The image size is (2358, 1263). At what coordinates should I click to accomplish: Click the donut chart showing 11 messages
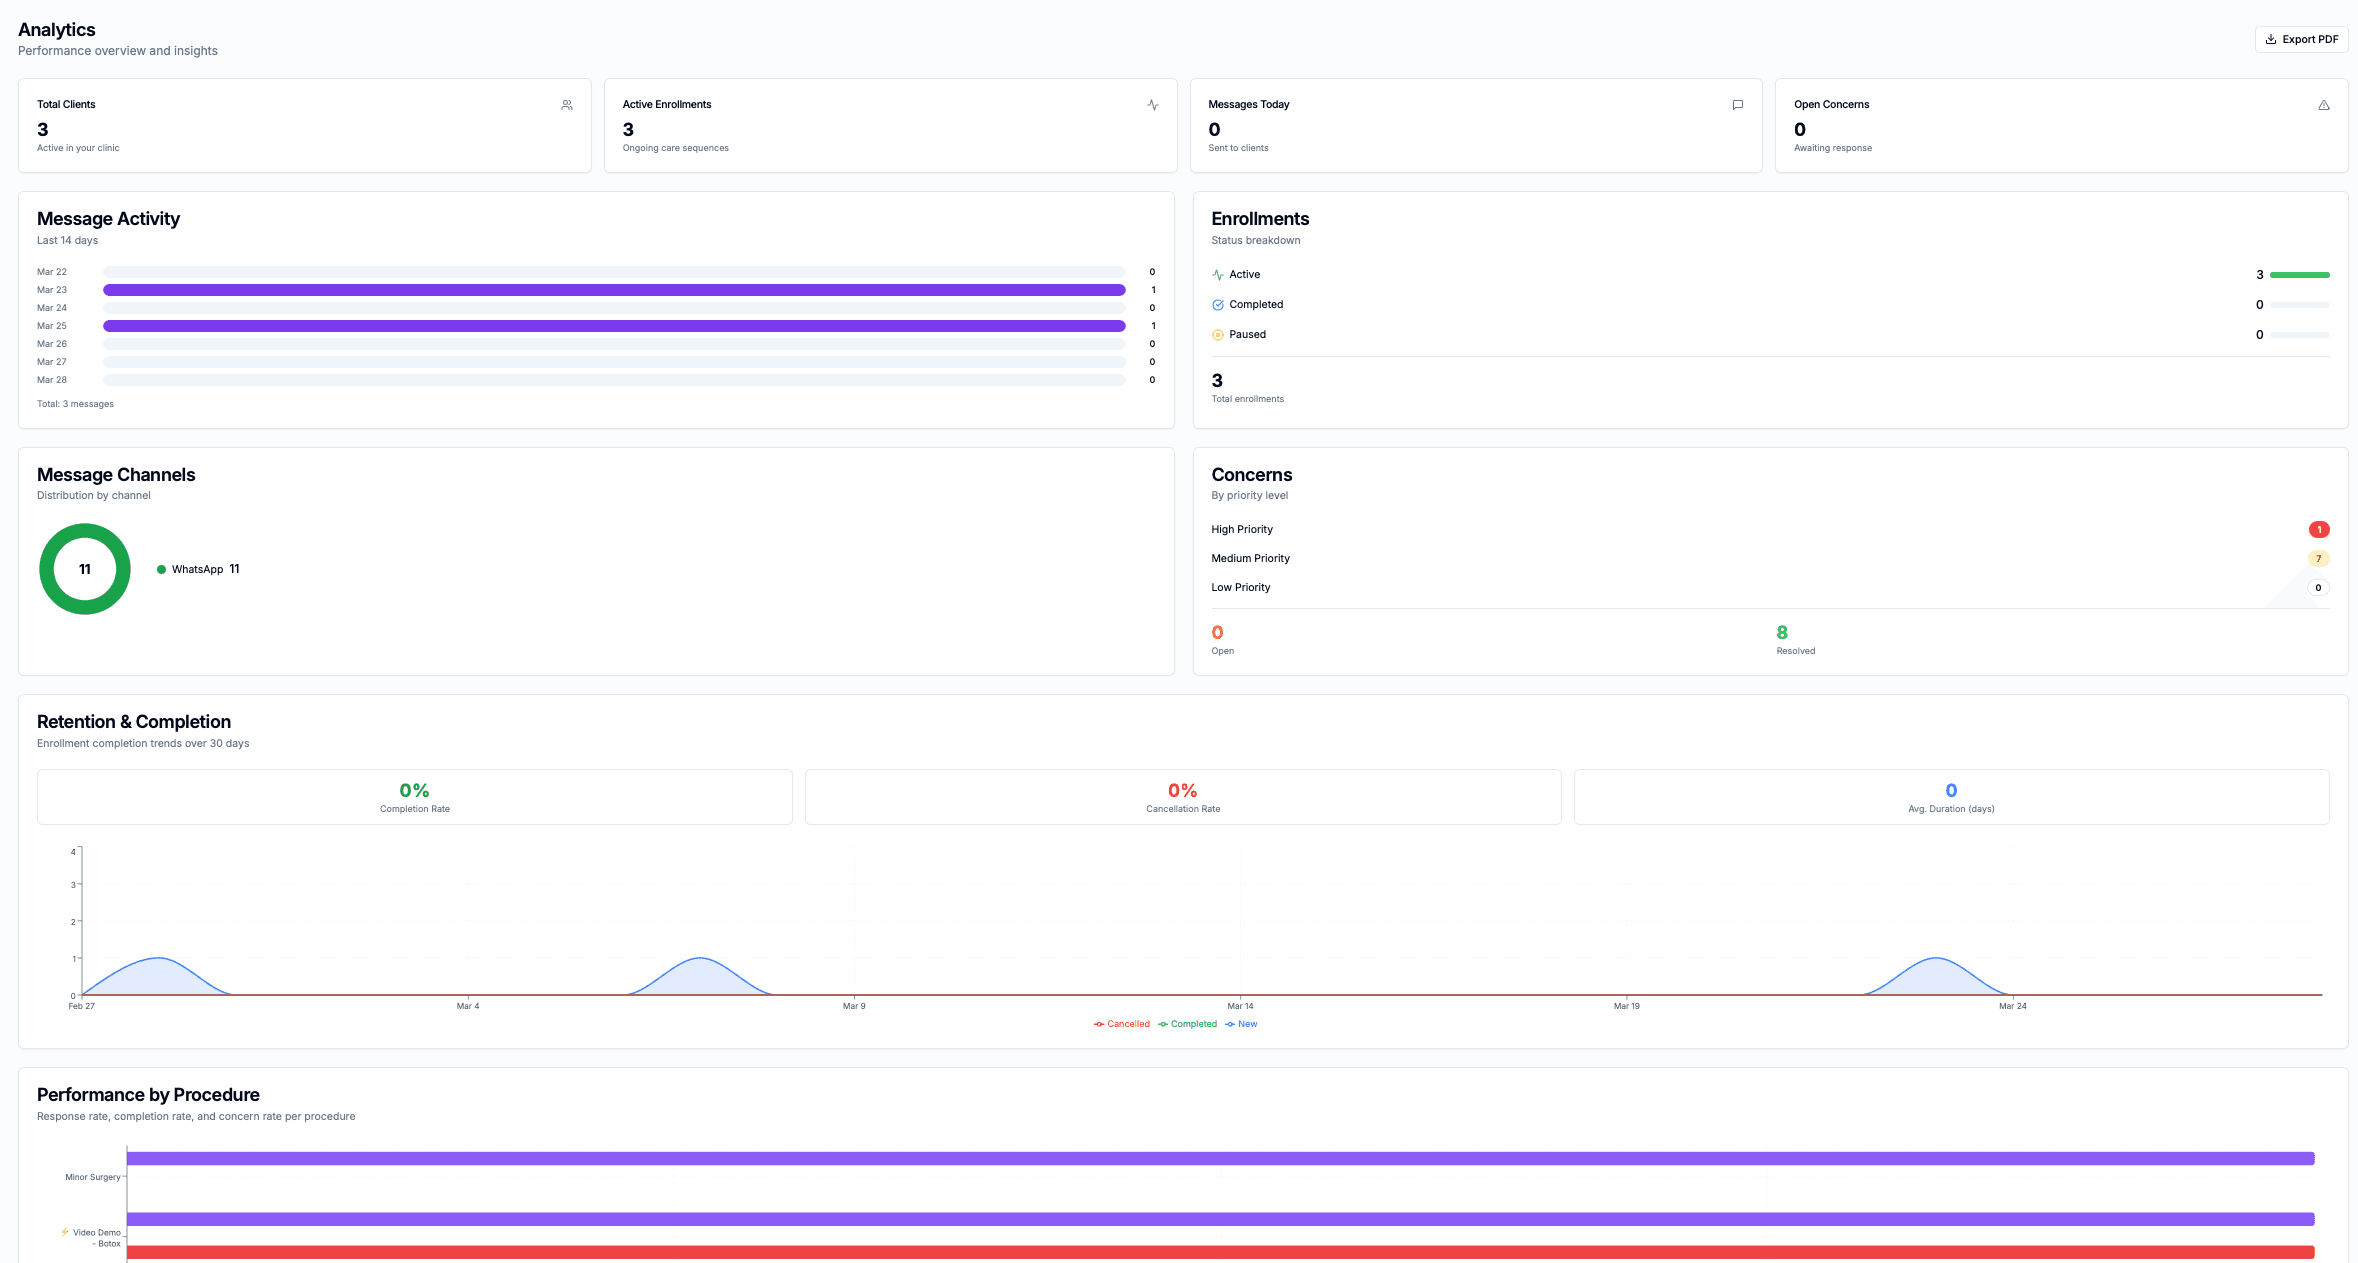coord(84,569)
